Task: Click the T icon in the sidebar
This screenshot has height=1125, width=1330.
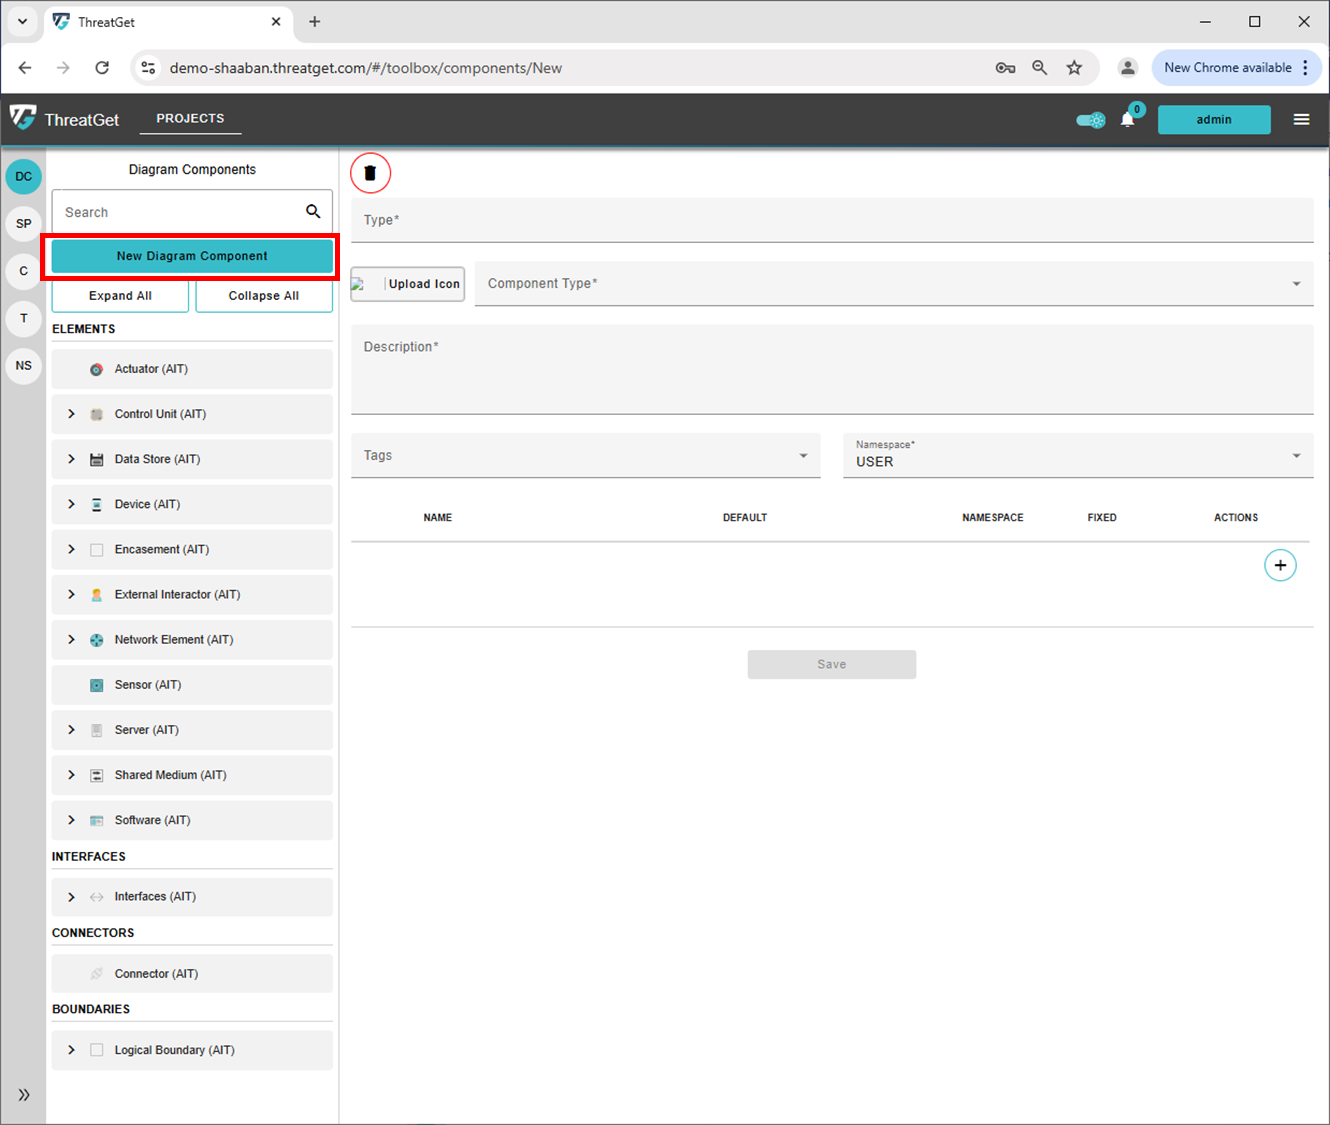Action: [23, 318]
